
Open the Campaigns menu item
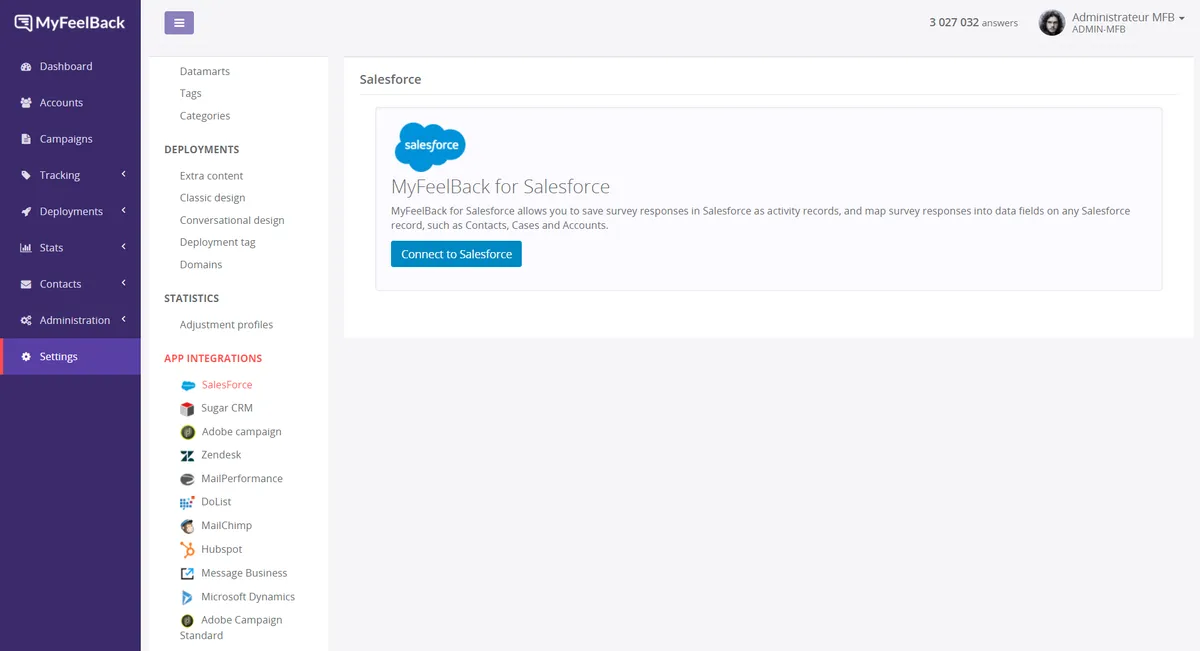click(x=70, y=139)
